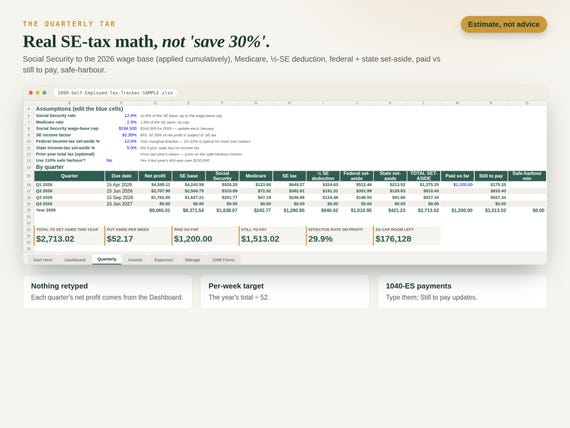Click the 'Net profit' column header
The width and height of the screenshot is (570, 428).
[x=155, y=176]
